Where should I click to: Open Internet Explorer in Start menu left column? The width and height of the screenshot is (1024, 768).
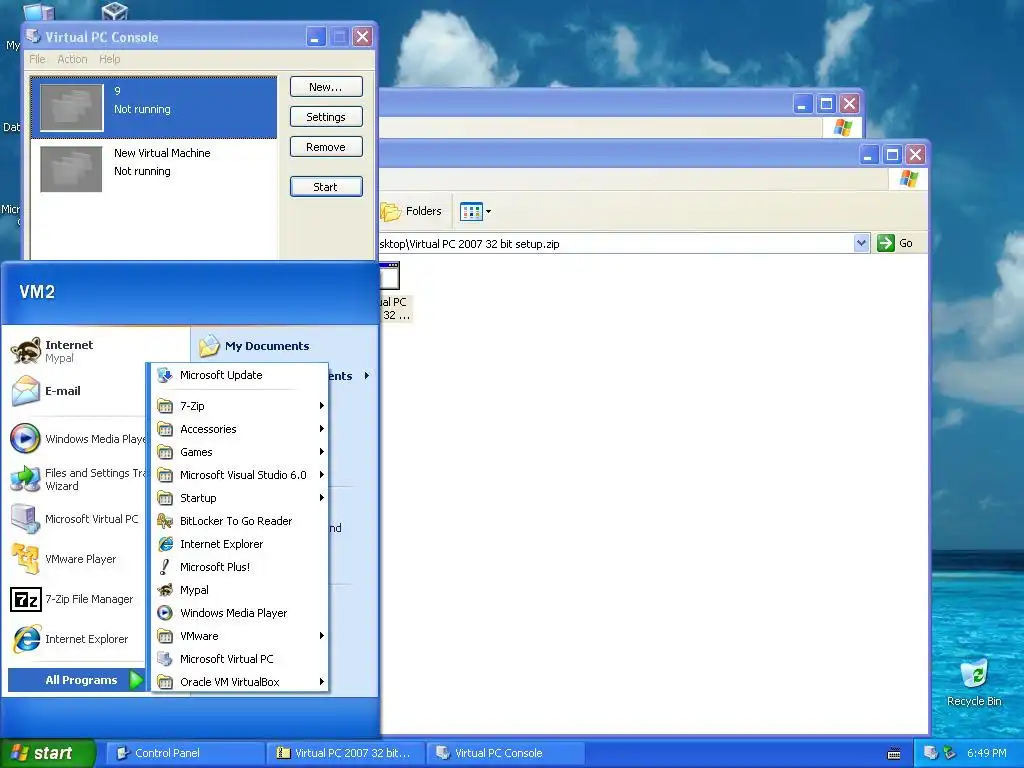click(x=78, y=639)
